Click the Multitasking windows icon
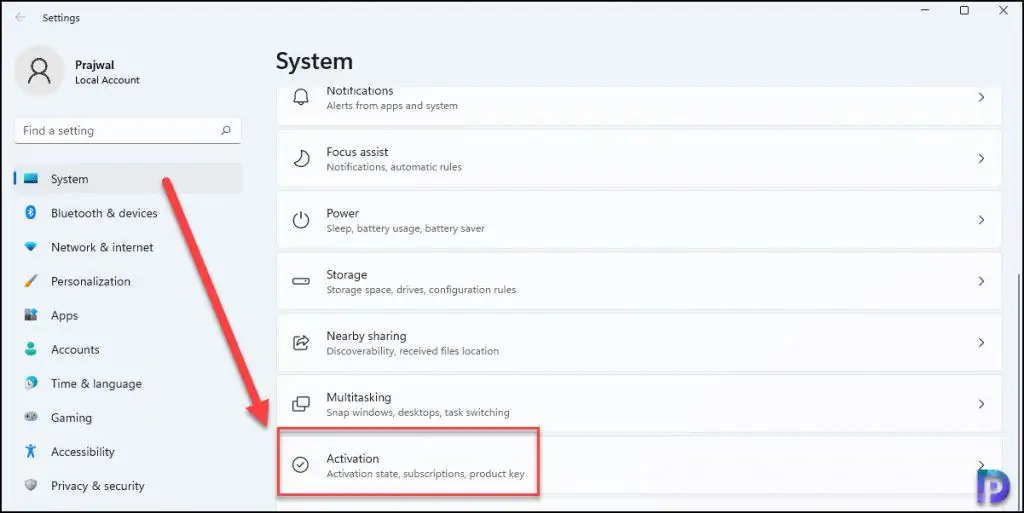The image size is (1024, 513). coord(301,404)
